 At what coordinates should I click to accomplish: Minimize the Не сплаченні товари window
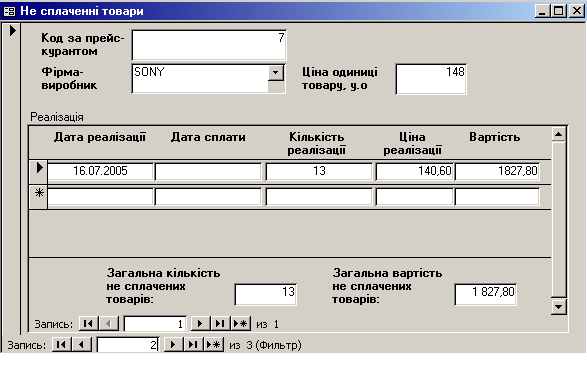[x=542, y=11]
